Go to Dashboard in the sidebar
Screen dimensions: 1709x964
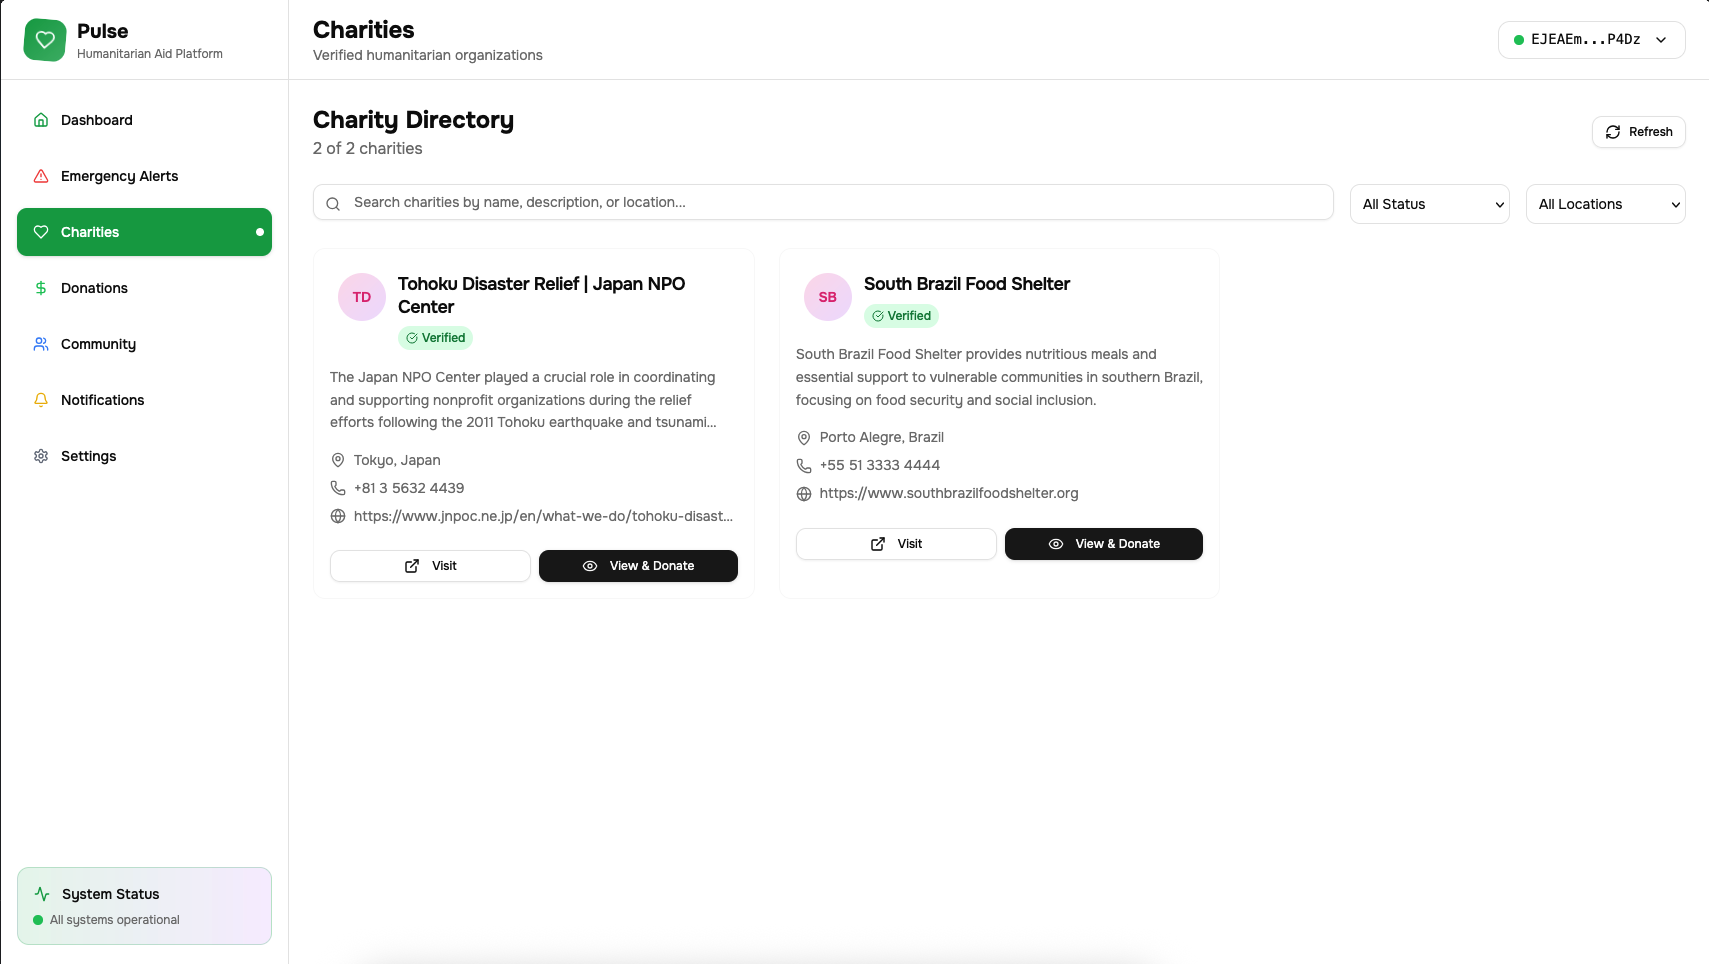pos(96,120)
